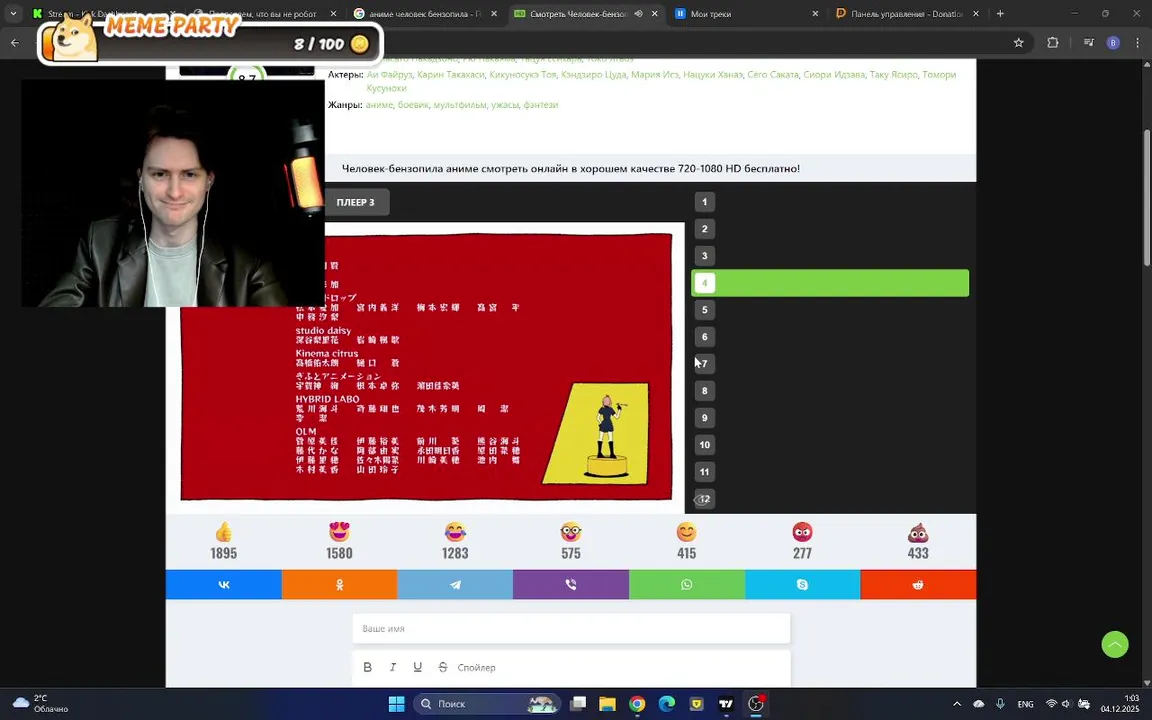Select episode 11
1152x720 pixels.
tap(704, 472)
